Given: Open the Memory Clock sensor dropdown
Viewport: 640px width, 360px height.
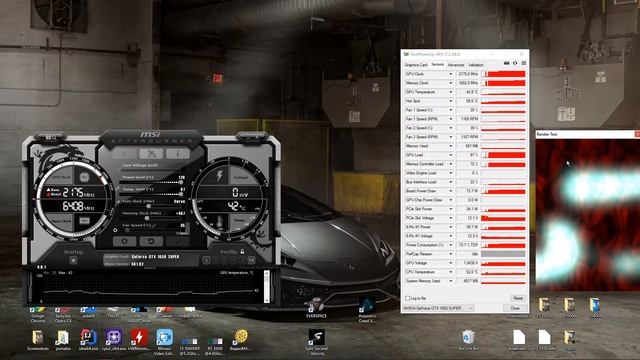Looking at the screenshot, I should click(x=451, y=83).
